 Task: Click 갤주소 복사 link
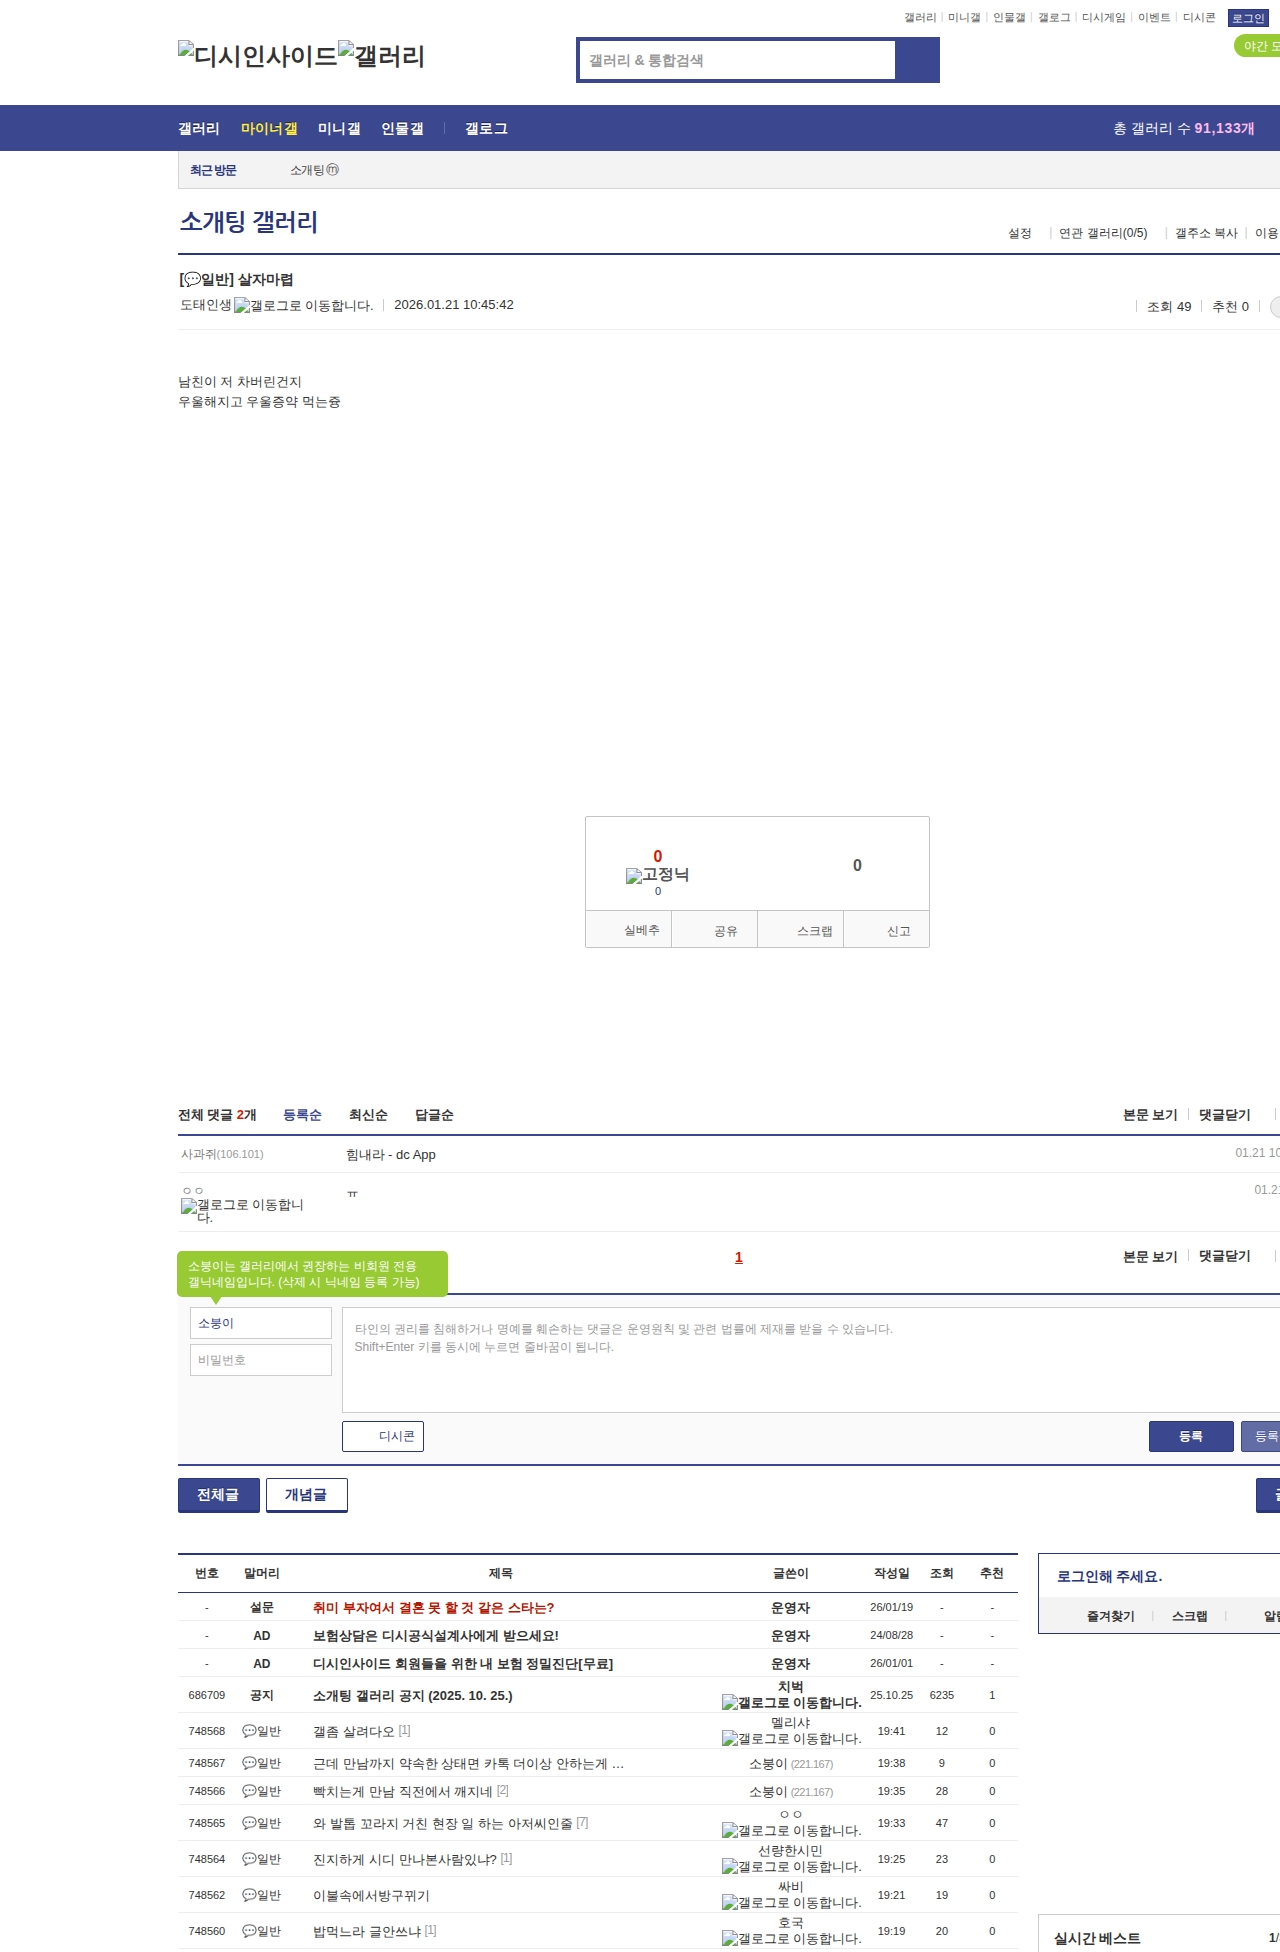pyautogui.click(x=1206, y=233)
